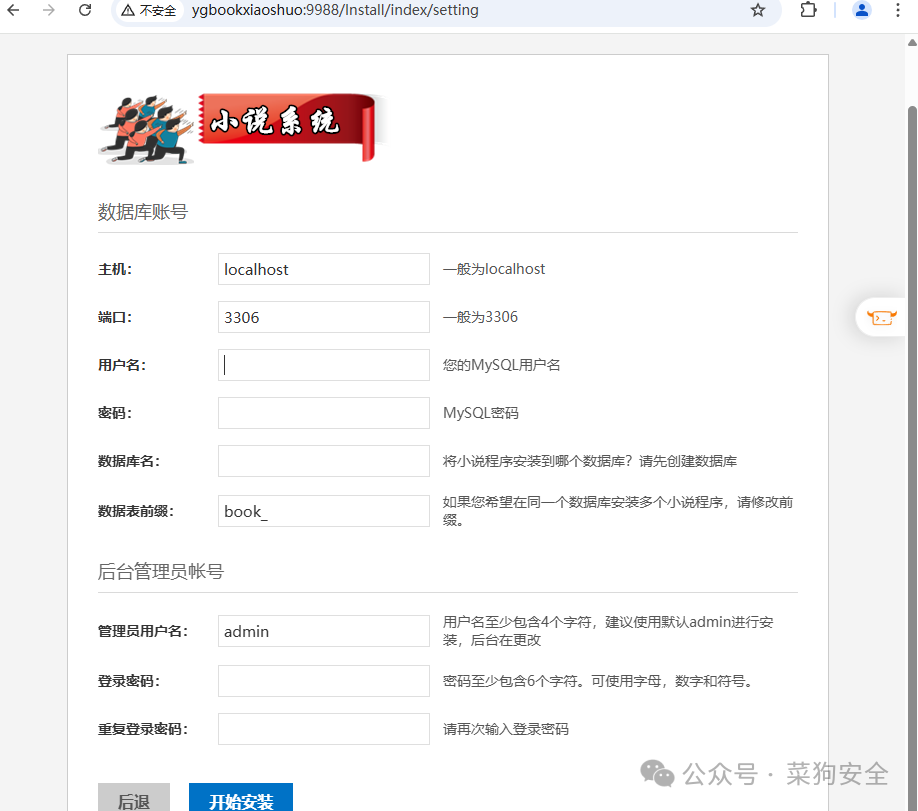Screen dimensions: 918x811
Task: Click the address bar URL text
Action: (x=335, y=10)
